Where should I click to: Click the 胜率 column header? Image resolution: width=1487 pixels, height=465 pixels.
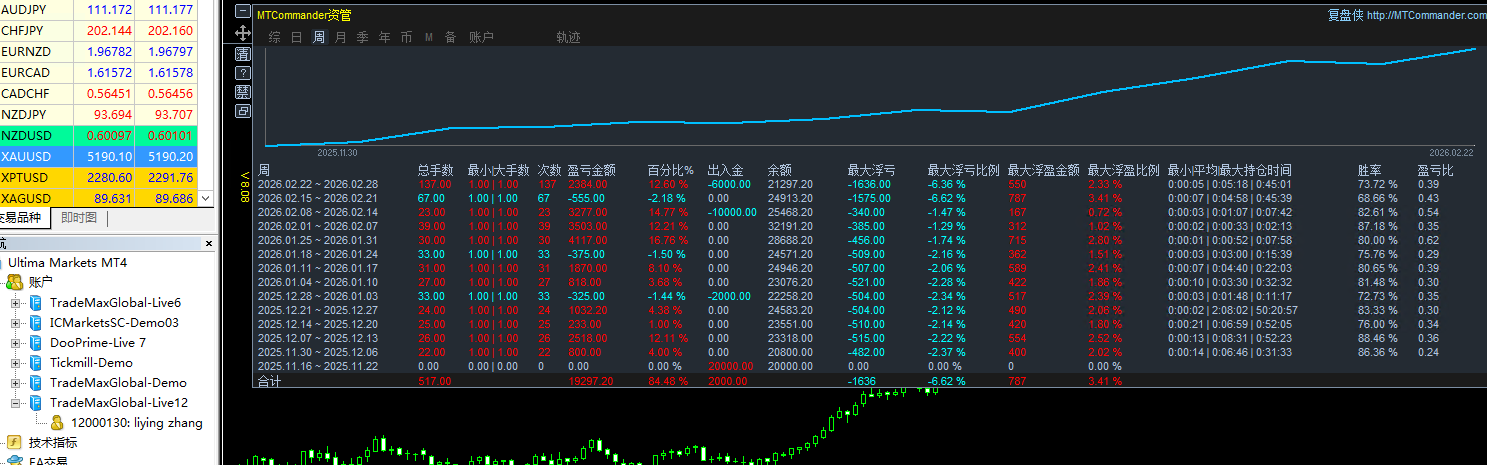(x=1369, y=170)
